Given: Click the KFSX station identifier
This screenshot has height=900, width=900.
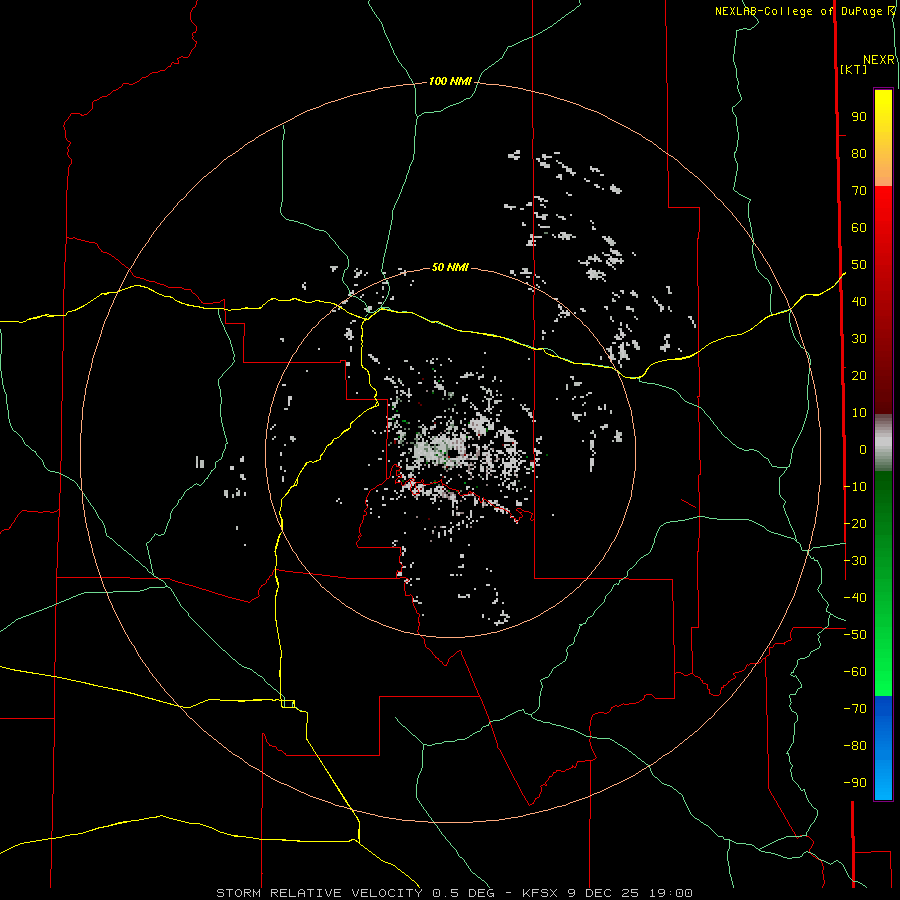Looking at the screenshot, I should pos(541,893).
